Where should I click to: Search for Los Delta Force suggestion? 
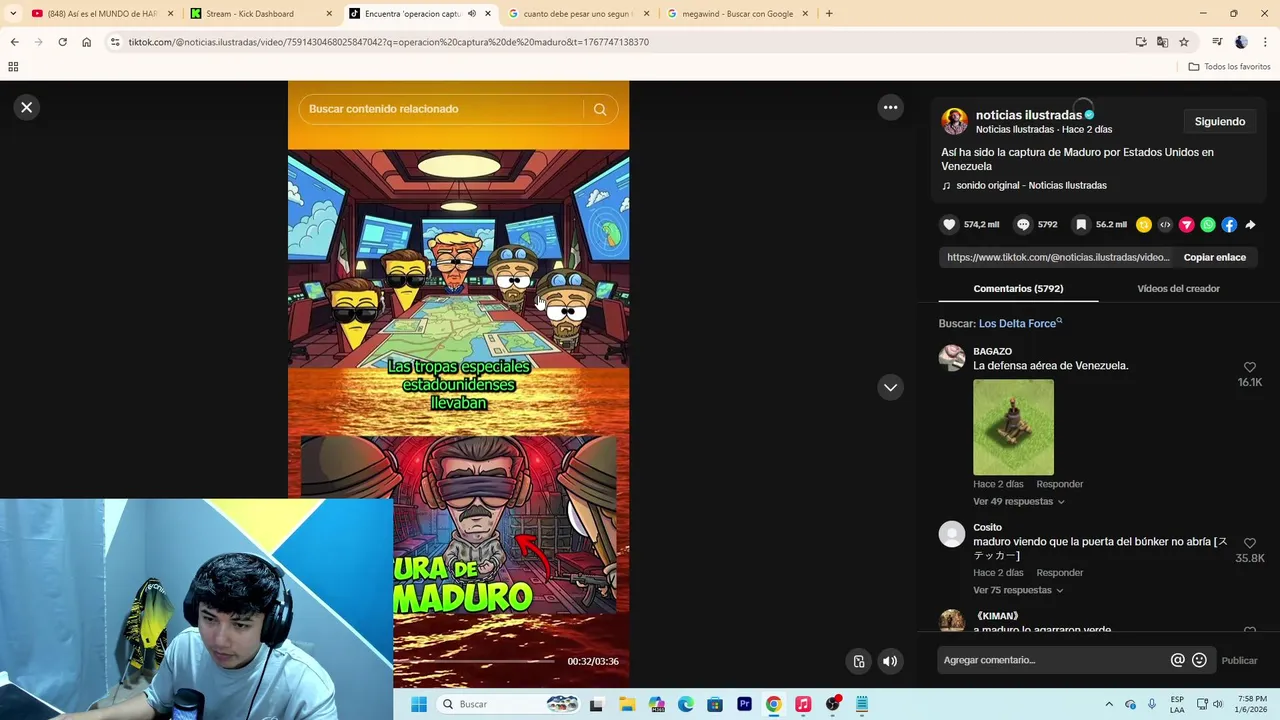point(1020,323)
